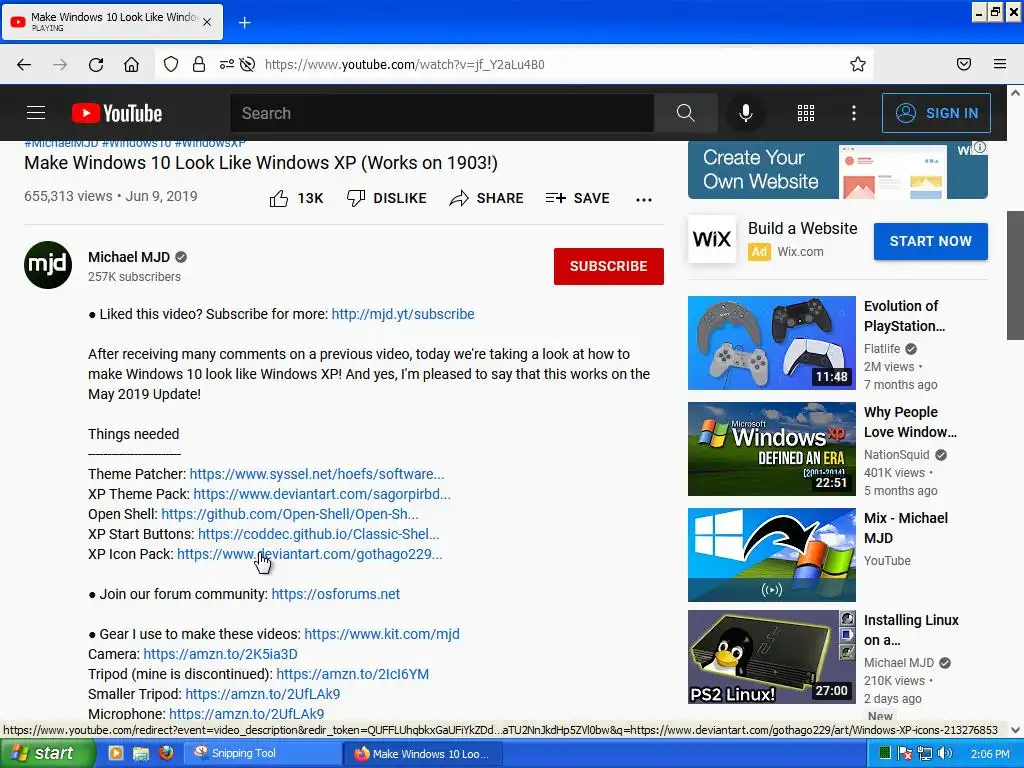
Task: Click the security alert tray icon
Action: (904, 754)
